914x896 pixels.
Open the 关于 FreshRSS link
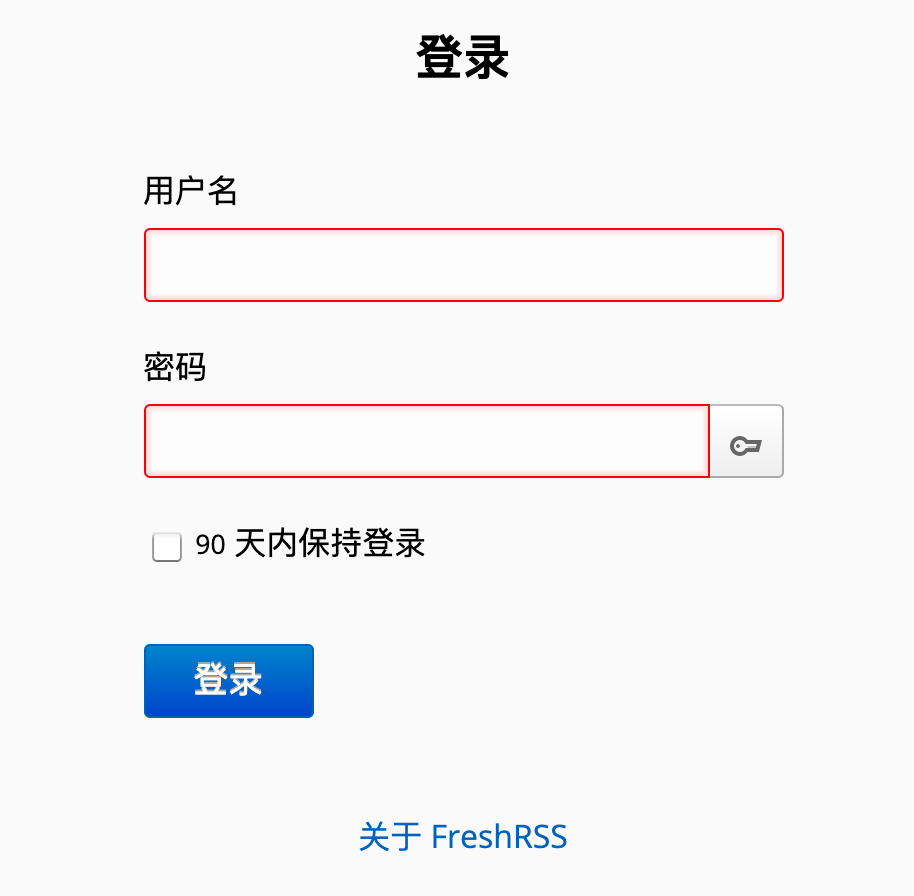[x=463, y=837]
